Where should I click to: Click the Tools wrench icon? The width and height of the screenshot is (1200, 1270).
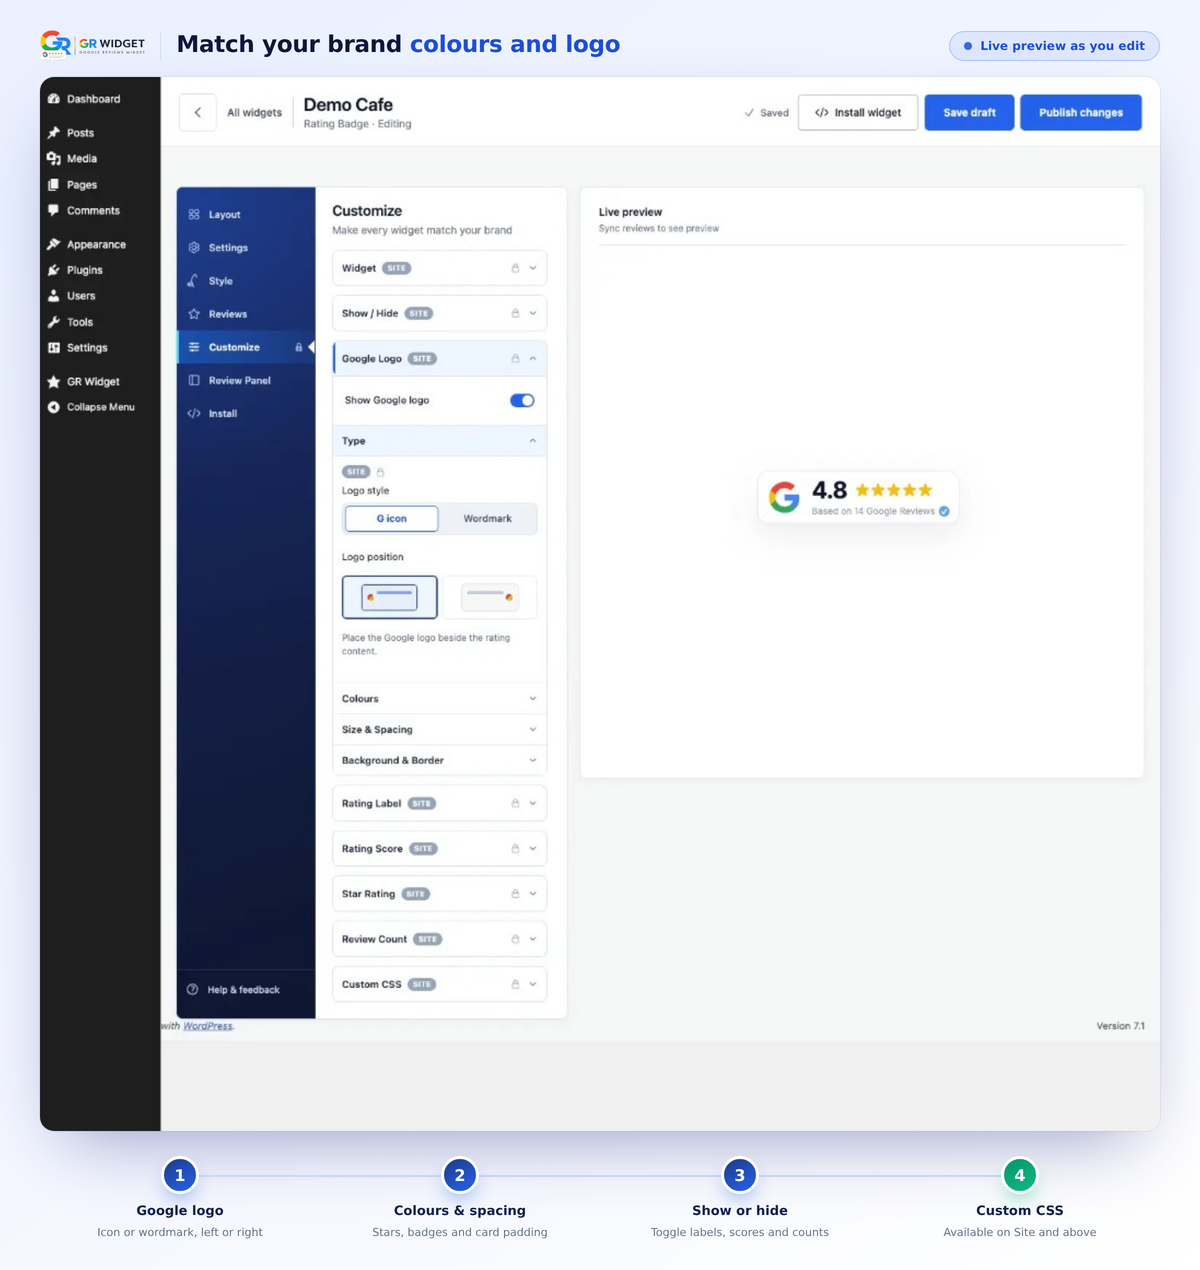point(54,322)
